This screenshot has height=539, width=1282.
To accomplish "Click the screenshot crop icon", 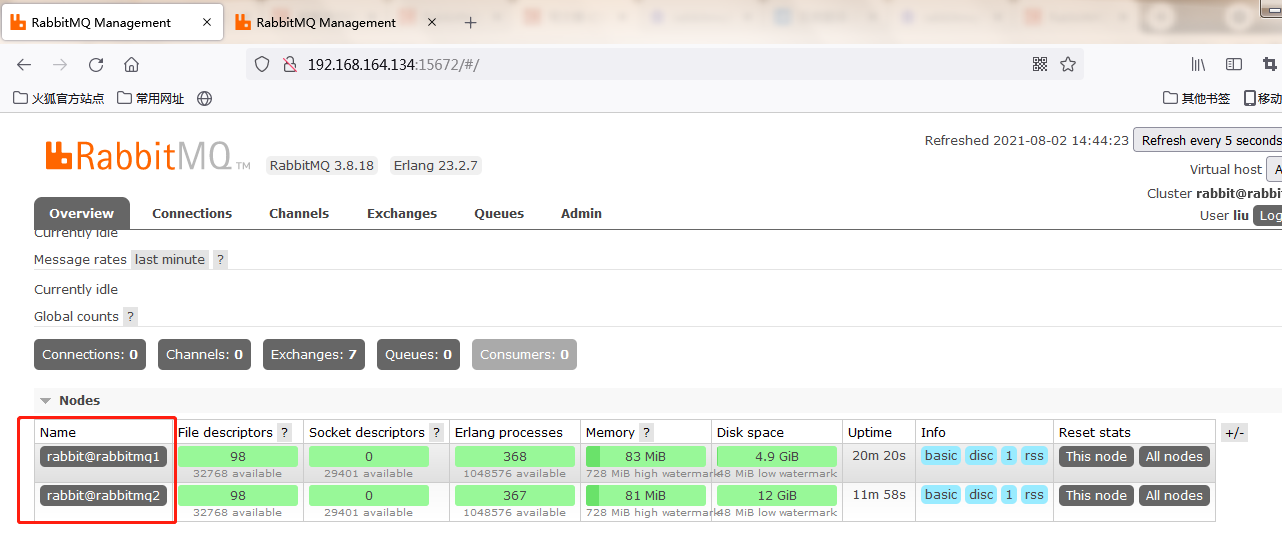I will (1270, 64).
